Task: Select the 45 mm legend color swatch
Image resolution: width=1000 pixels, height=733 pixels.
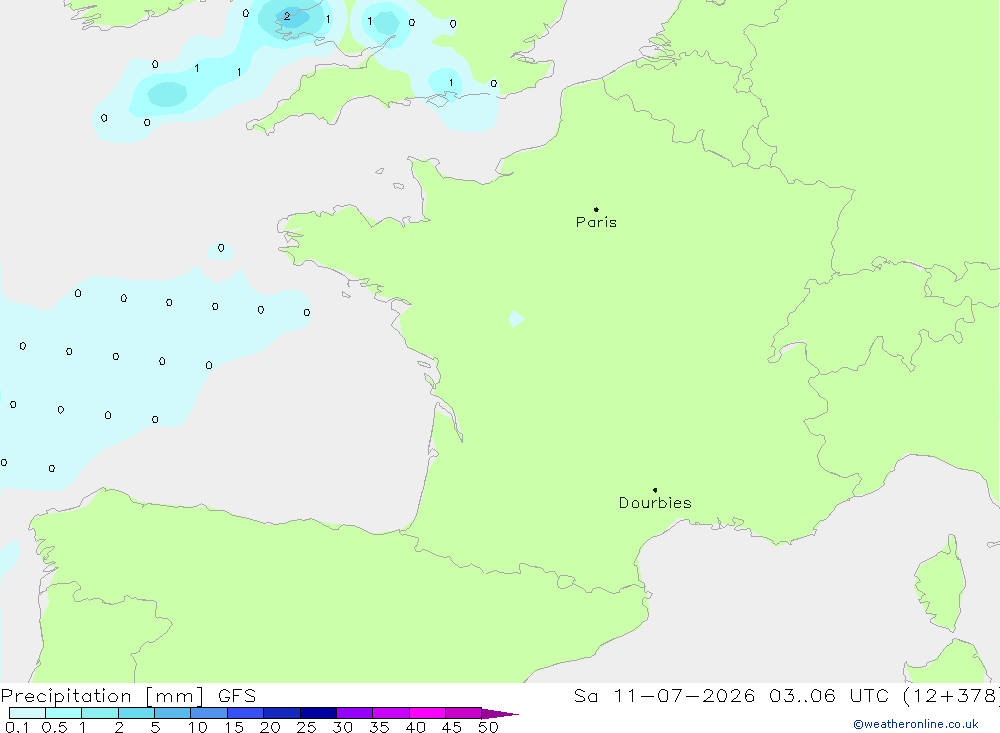Action: tap(464, 713)
